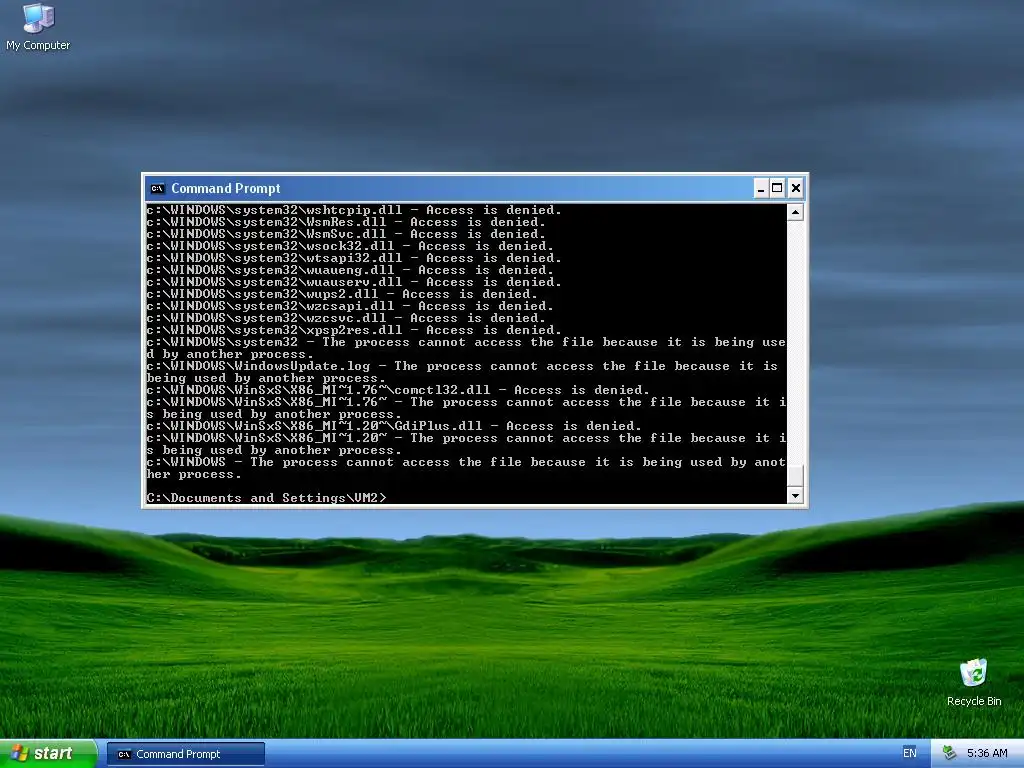Click the C:\Documents and Settings\VM2> prompt
1024x768 pixels.
(266, 498)
